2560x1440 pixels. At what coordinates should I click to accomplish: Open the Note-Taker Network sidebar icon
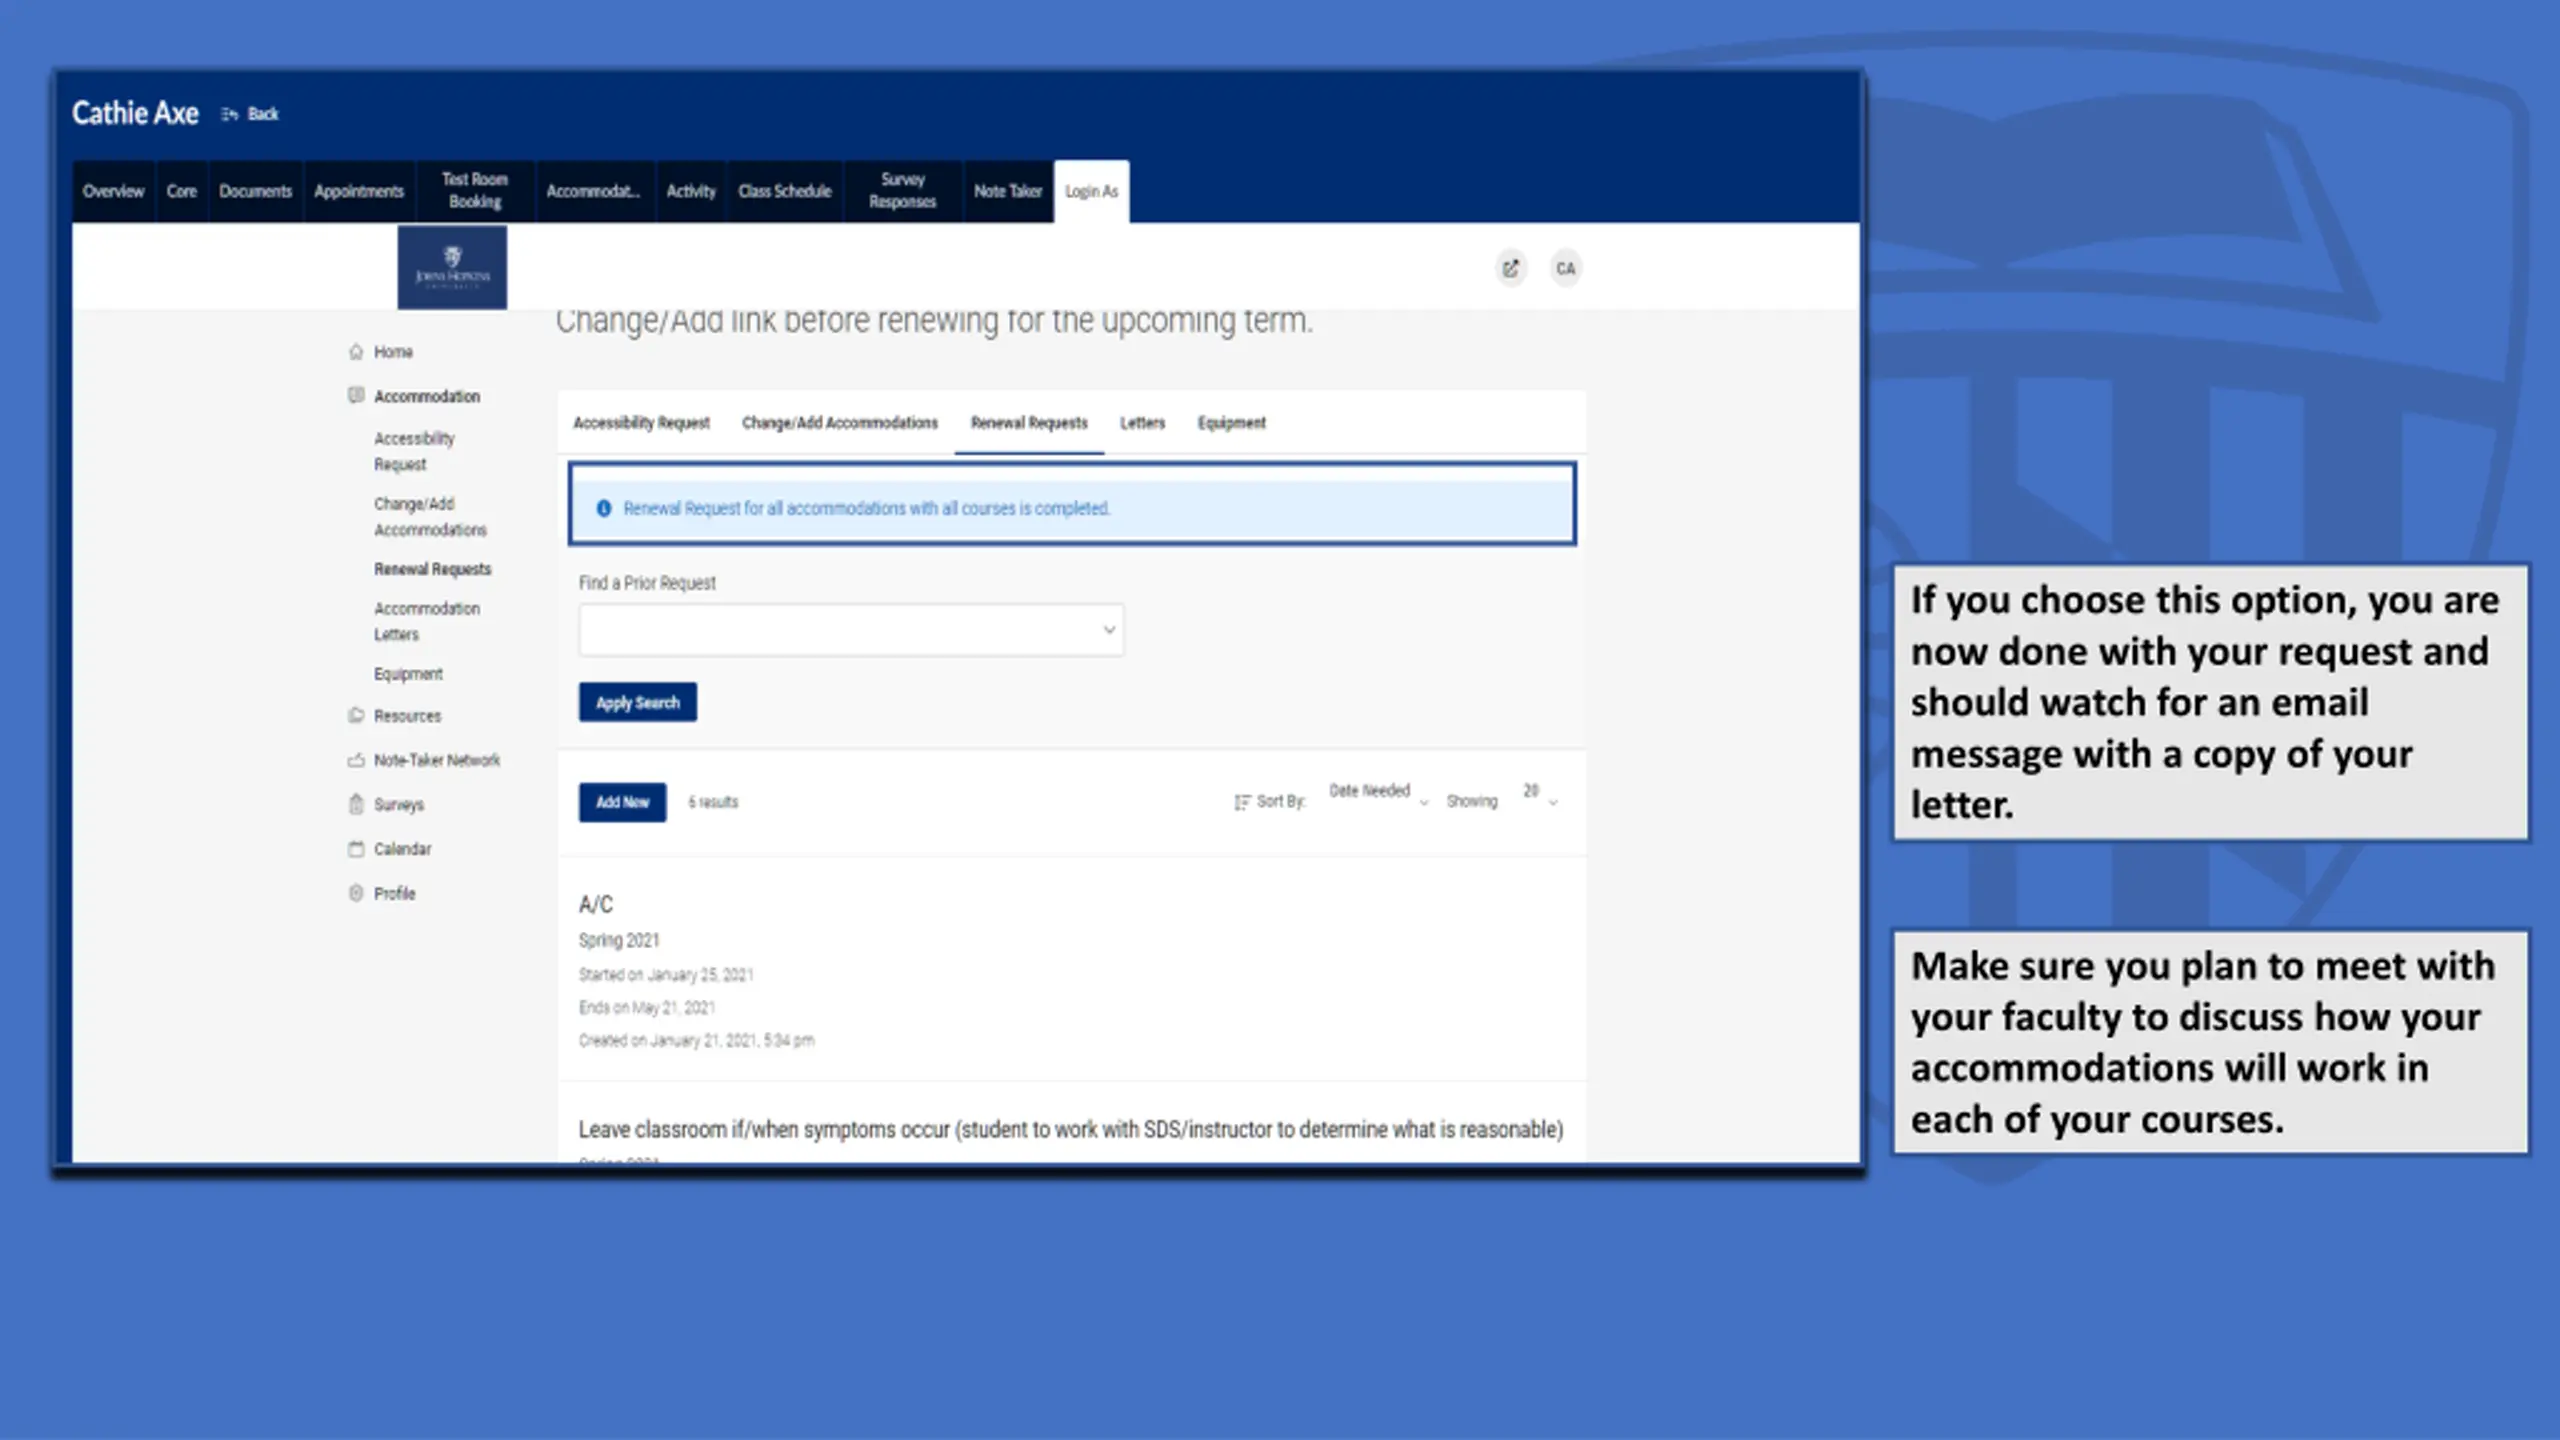355,760
